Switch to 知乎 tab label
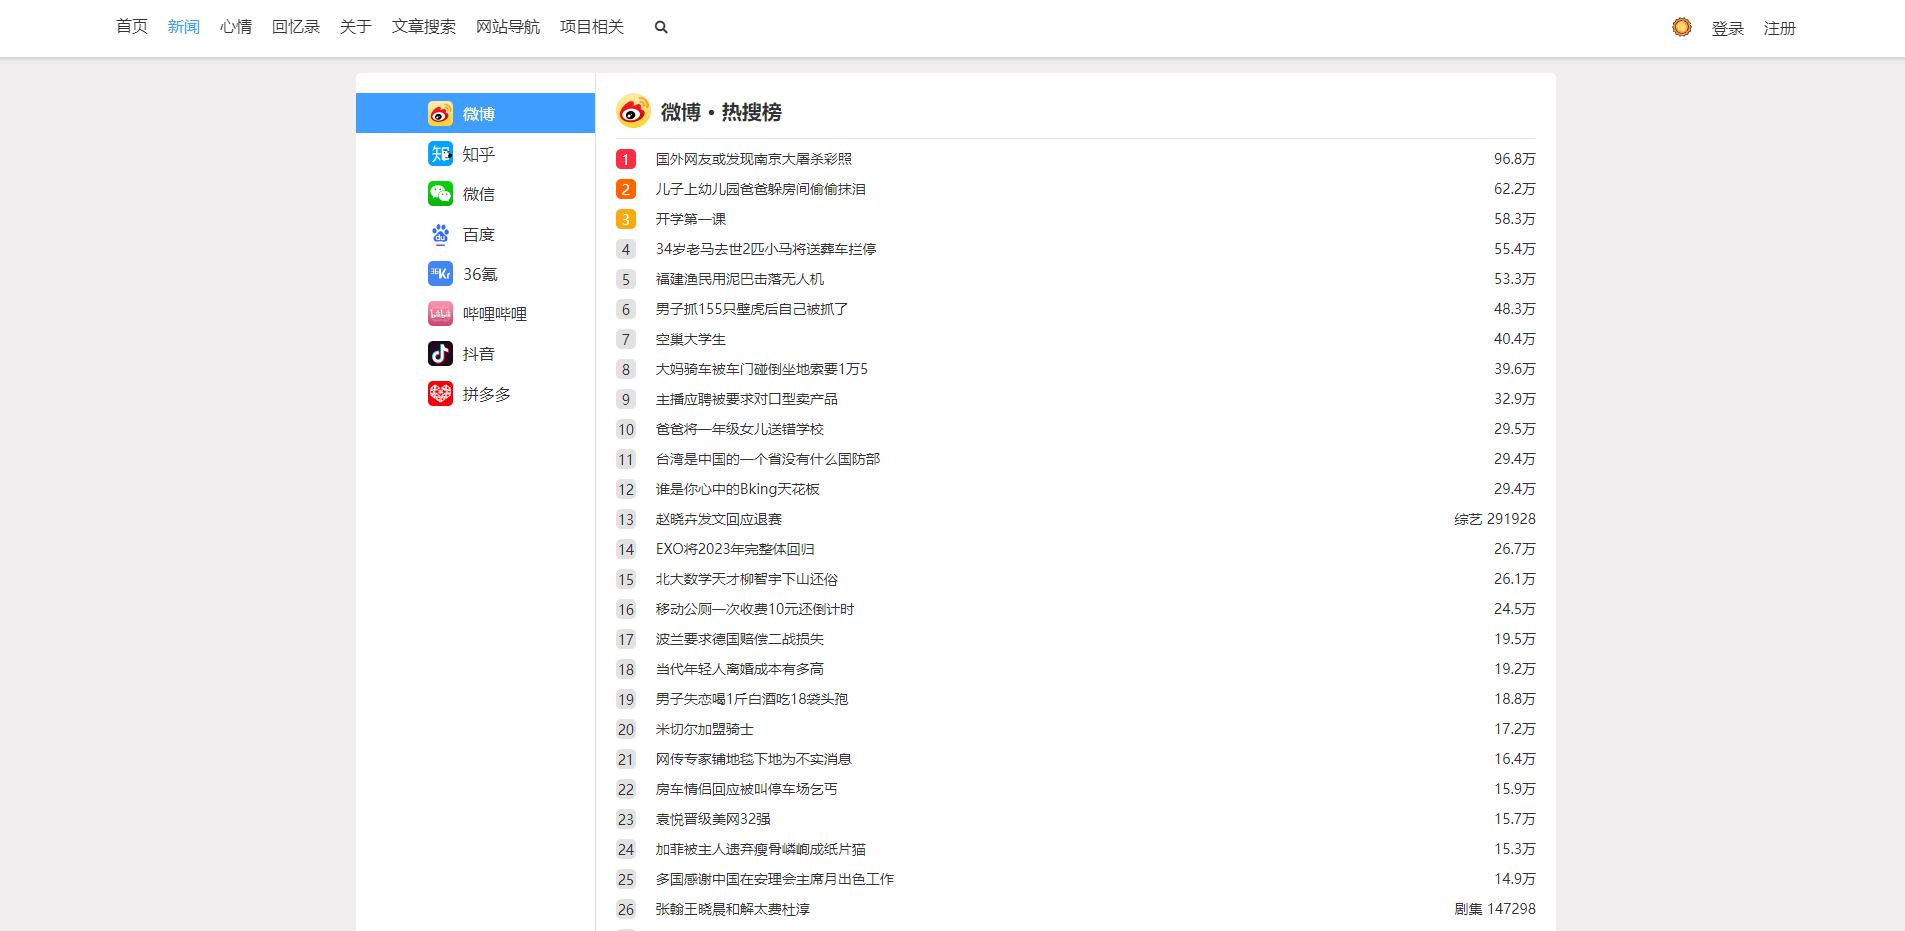The height and width of the screenshot is (931, 1905). coord(479,154)
